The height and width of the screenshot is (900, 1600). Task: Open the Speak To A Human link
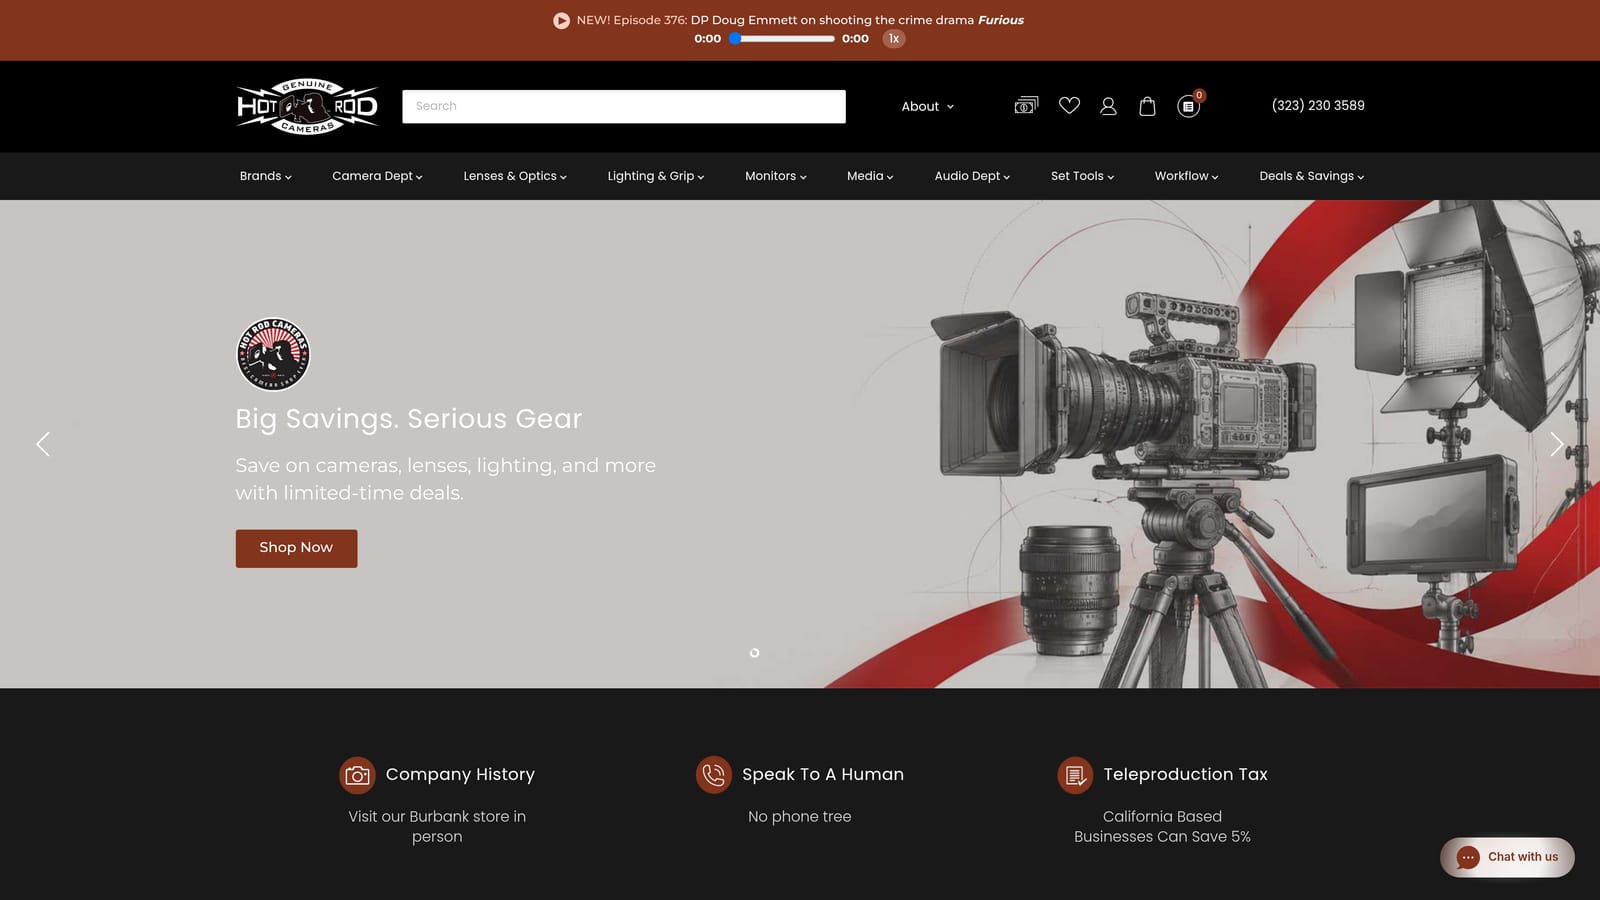pos(823,775)
